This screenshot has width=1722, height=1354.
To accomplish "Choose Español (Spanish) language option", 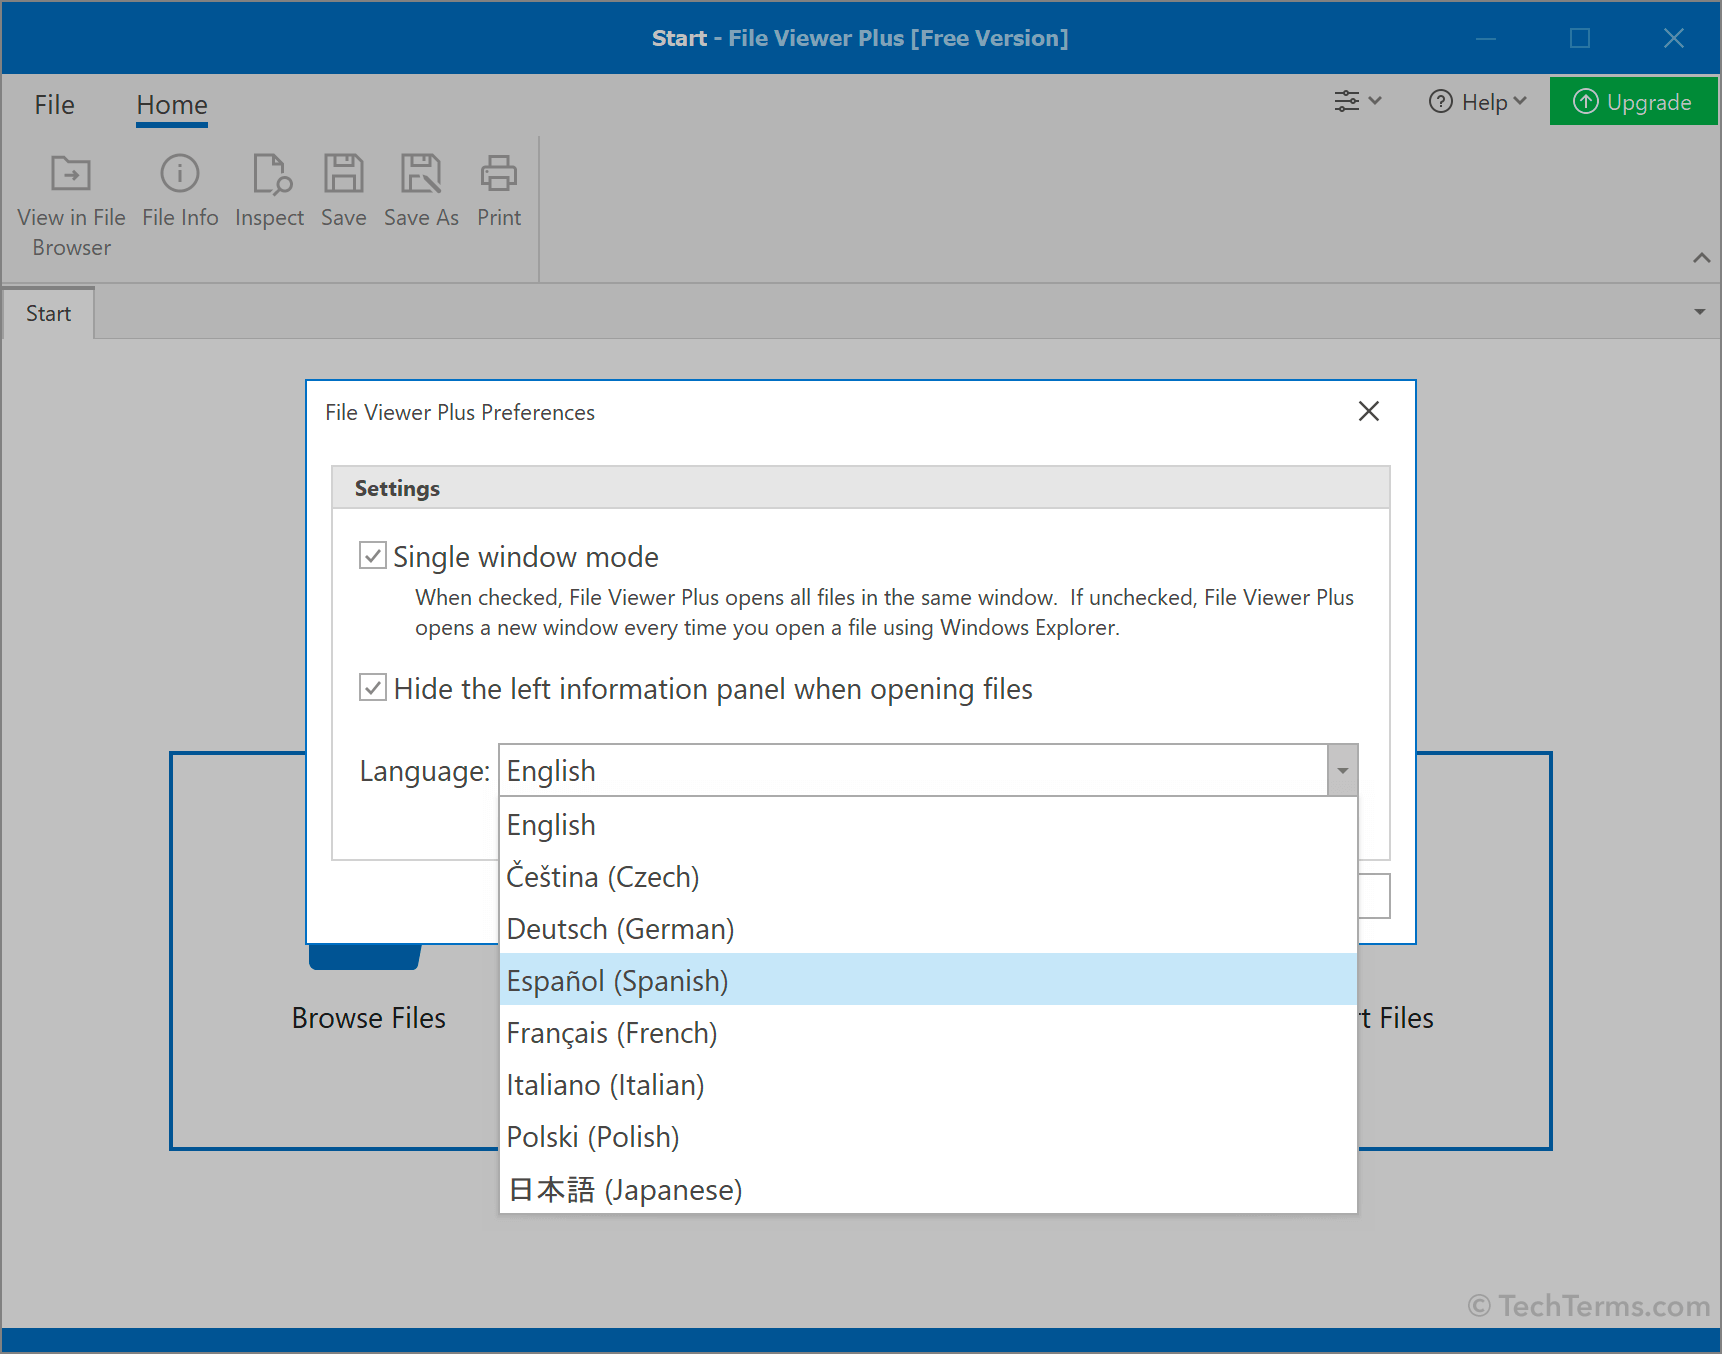I will coord(928,981).
